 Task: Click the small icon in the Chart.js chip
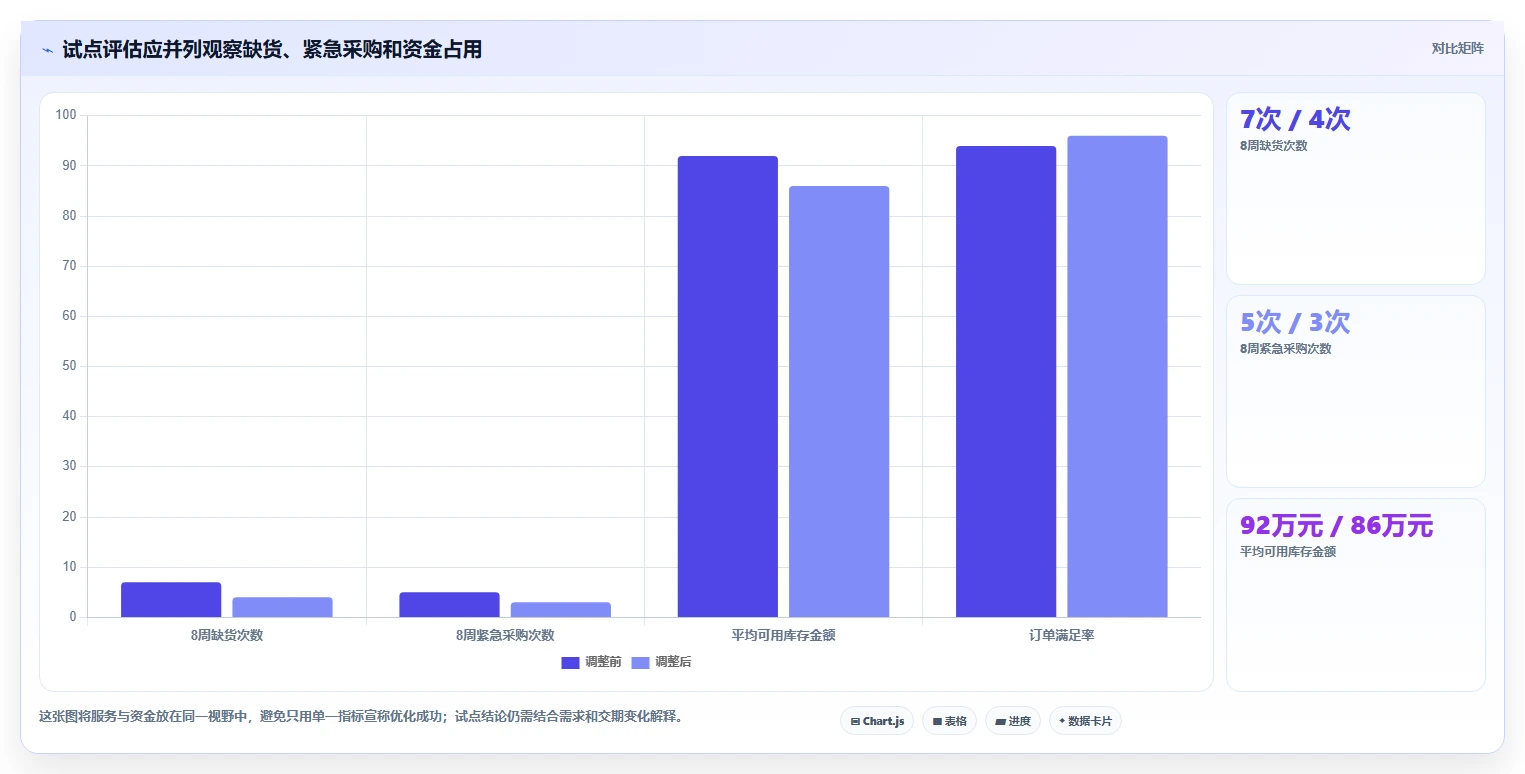pyautogui.click(x=855, y=721)
